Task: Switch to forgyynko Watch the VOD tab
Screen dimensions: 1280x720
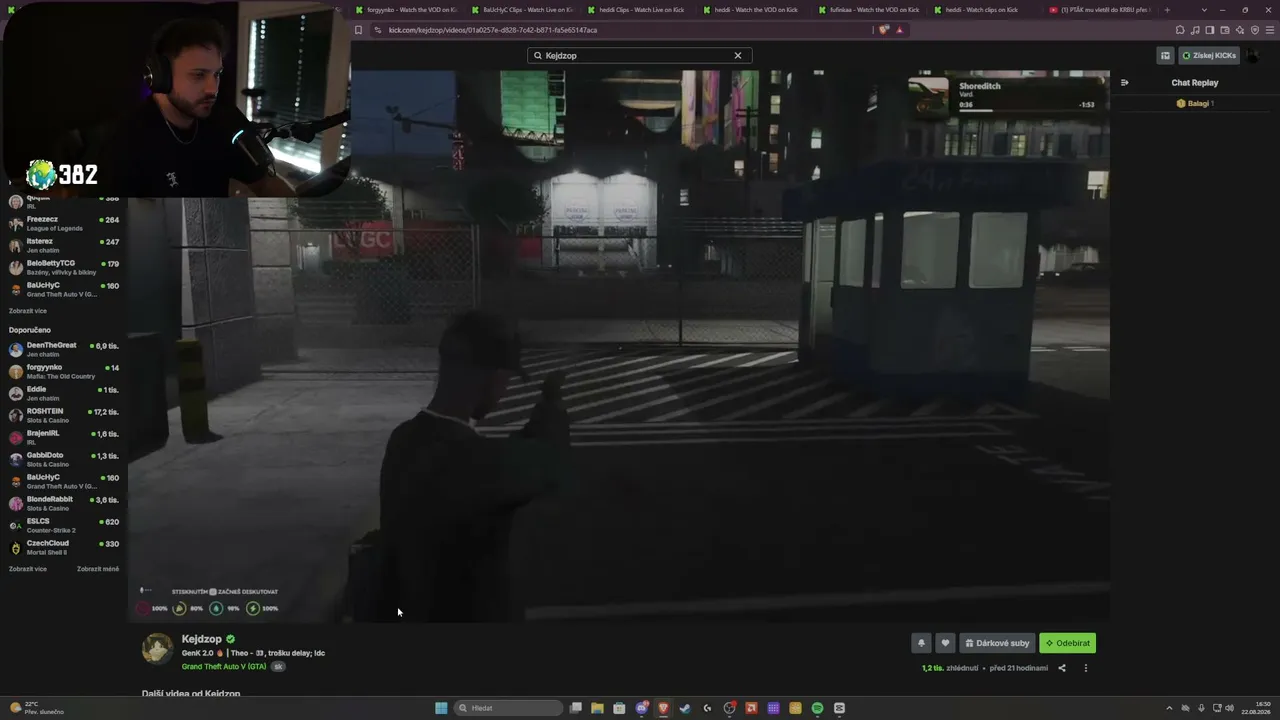Action: (405, 10)
